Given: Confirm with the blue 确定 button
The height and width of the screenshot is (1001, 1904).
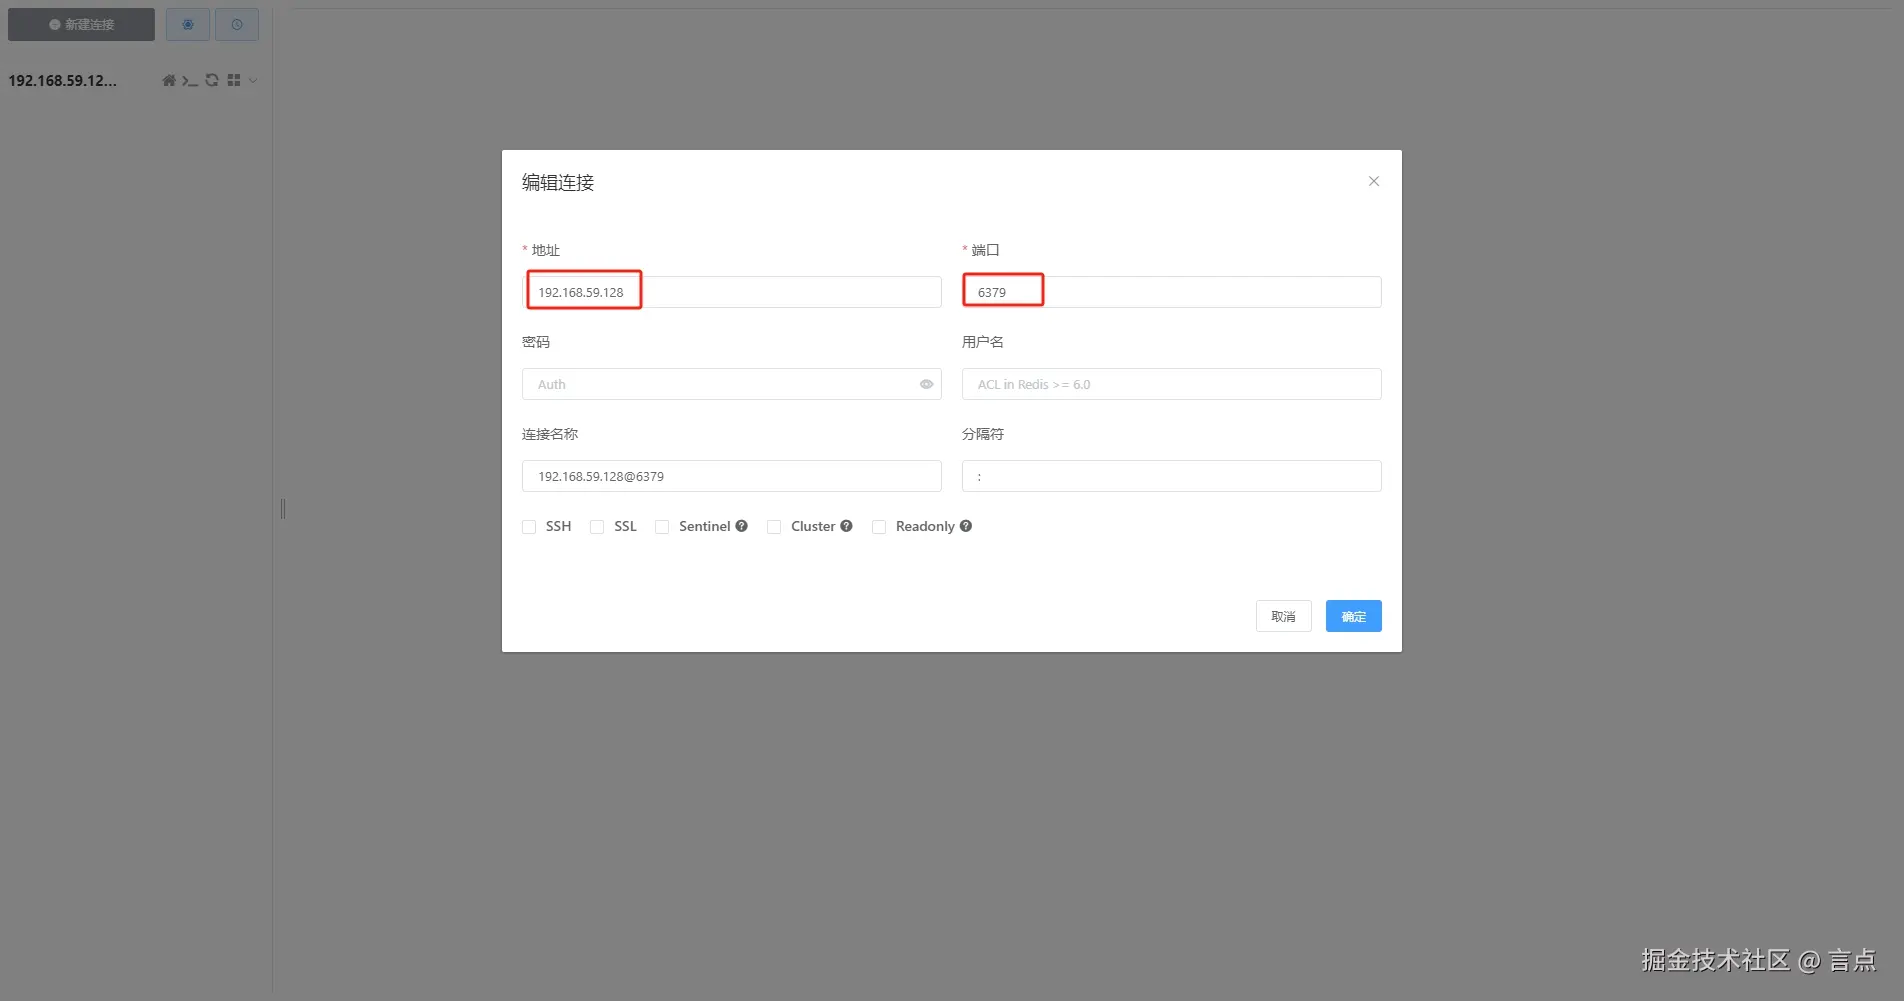Looking at the screenshot, I should pyautogui.click(x=1353, y=616).
